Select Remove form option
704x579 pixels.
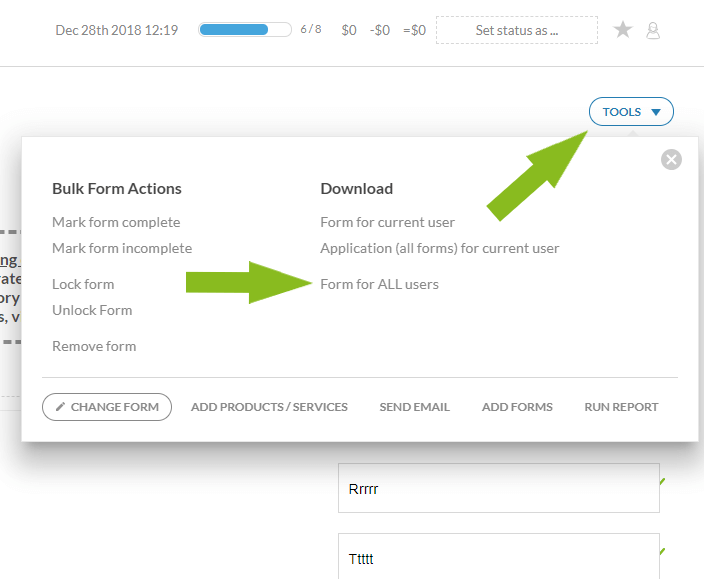point(94,346)
